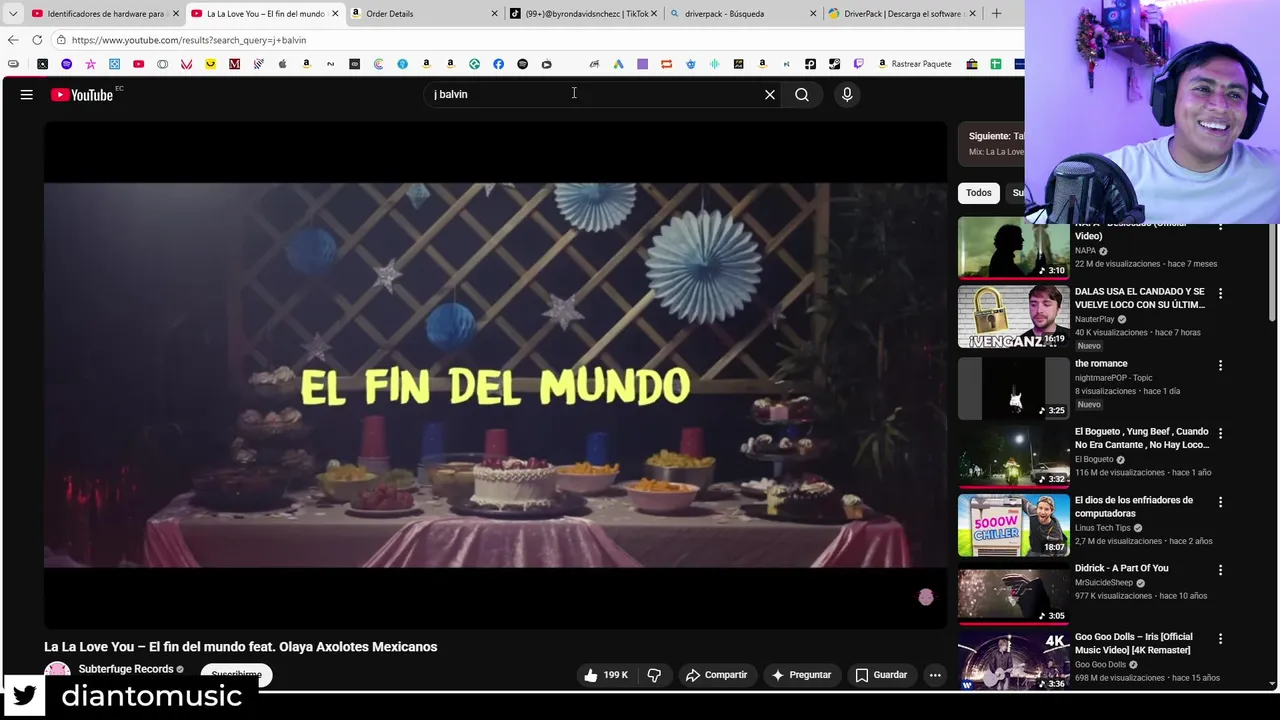Image resolution: width=1280 pixels, height=720 pixels.
Task: Close the Identificadores de hardware tab
Action: coord(176,13)
